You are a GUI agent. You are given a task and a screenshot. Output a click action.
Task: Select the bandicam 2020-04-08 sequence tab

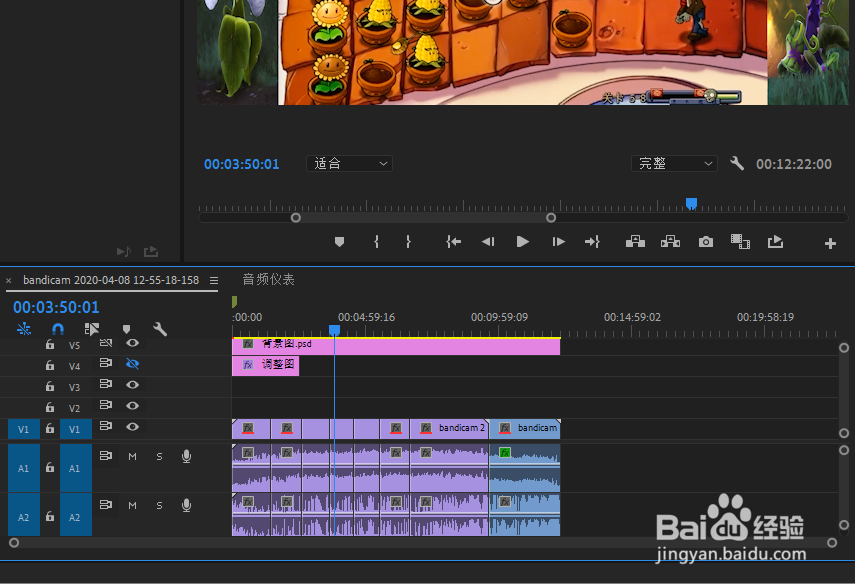tap(111, 280)
